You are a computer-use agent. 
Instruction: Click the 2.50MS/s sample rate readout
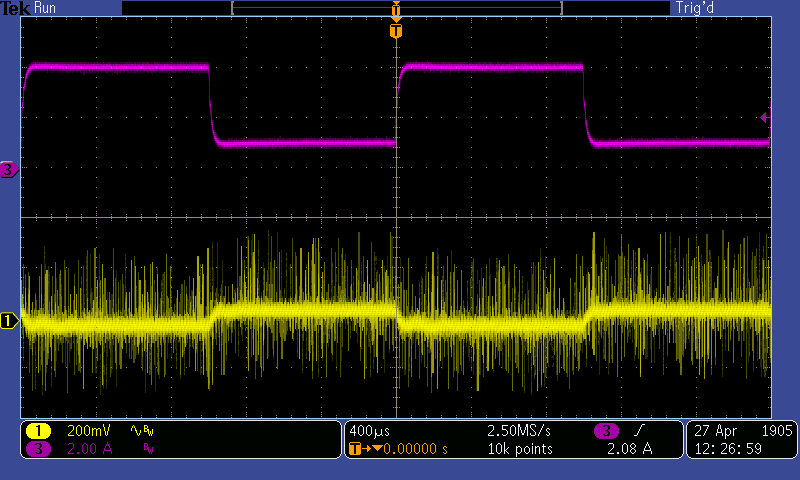pyautogui.click(x=519, y=431)
